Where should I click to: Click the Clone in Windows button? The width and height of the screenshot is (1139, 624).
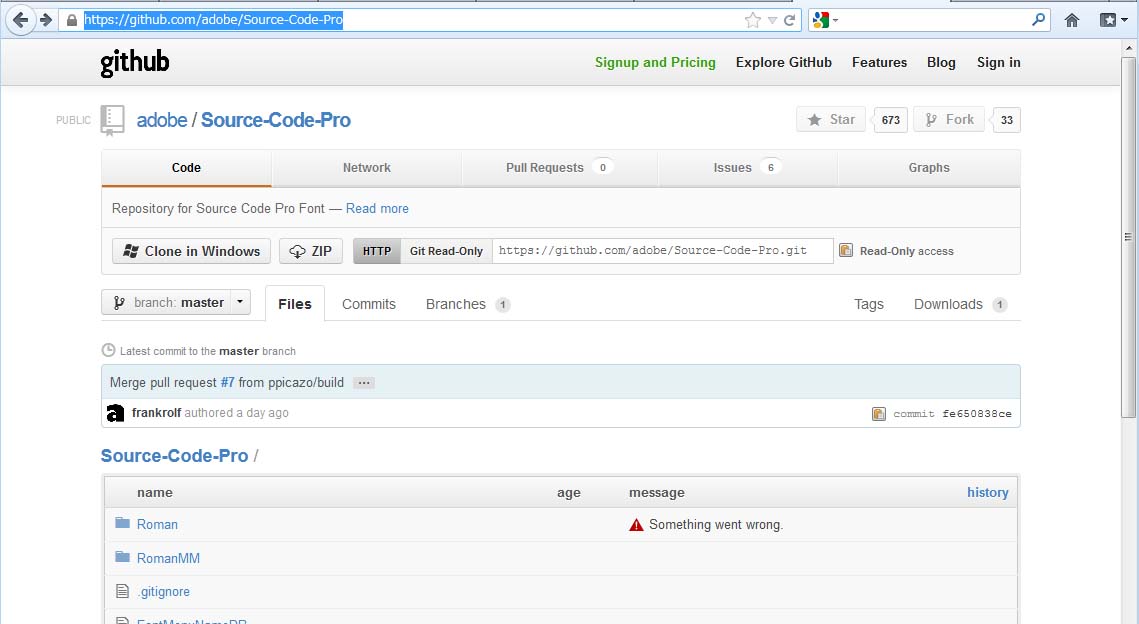192,251
